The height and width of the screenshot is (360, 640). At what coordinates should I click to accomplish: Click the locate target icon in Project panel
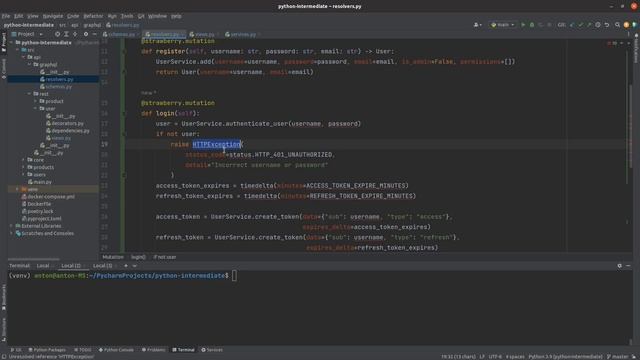click(x=57, y=34)
